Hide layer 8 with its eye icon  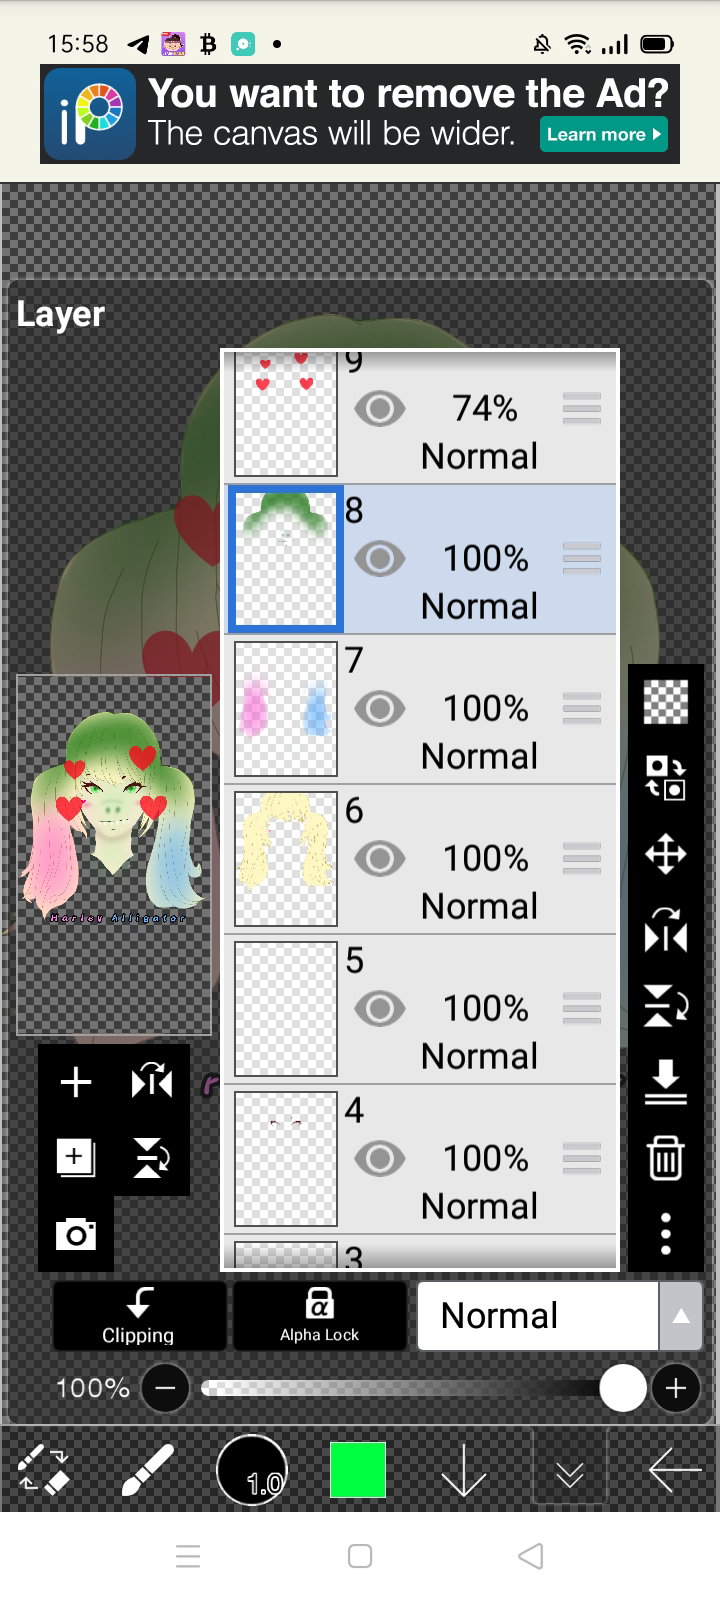pyautogui.click(x=379, y=559)
